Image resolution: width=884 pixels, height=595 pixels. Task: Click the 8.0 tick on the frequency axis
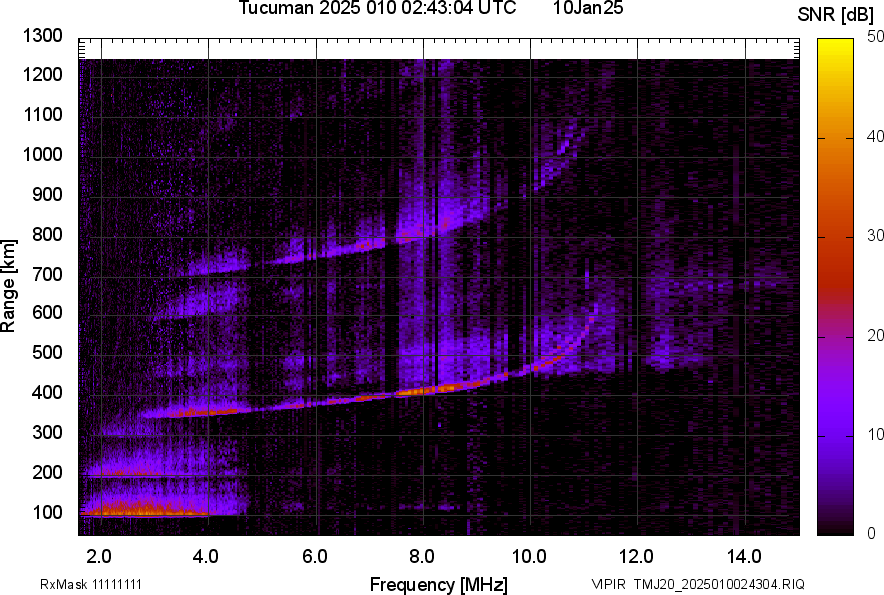click(x=421, y=556)
